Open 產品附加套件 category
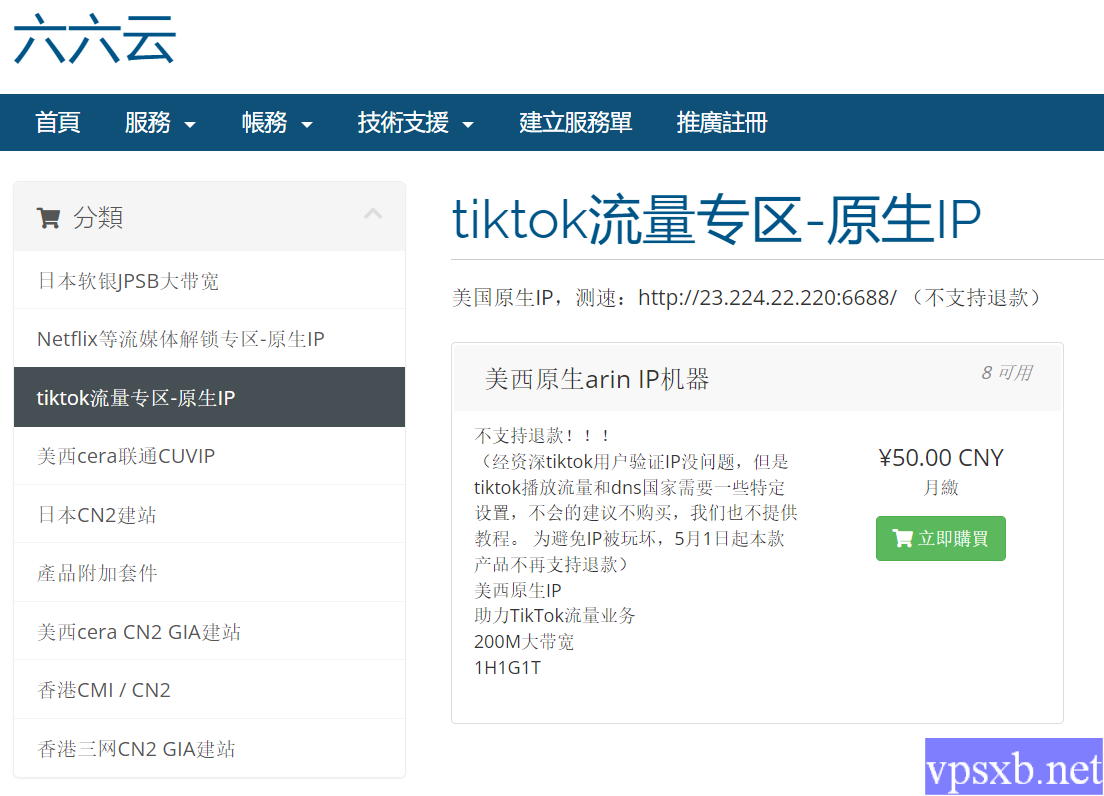The height and width of the screenshot is (796, 1104). pyautogui.click(x=97, y=573)
